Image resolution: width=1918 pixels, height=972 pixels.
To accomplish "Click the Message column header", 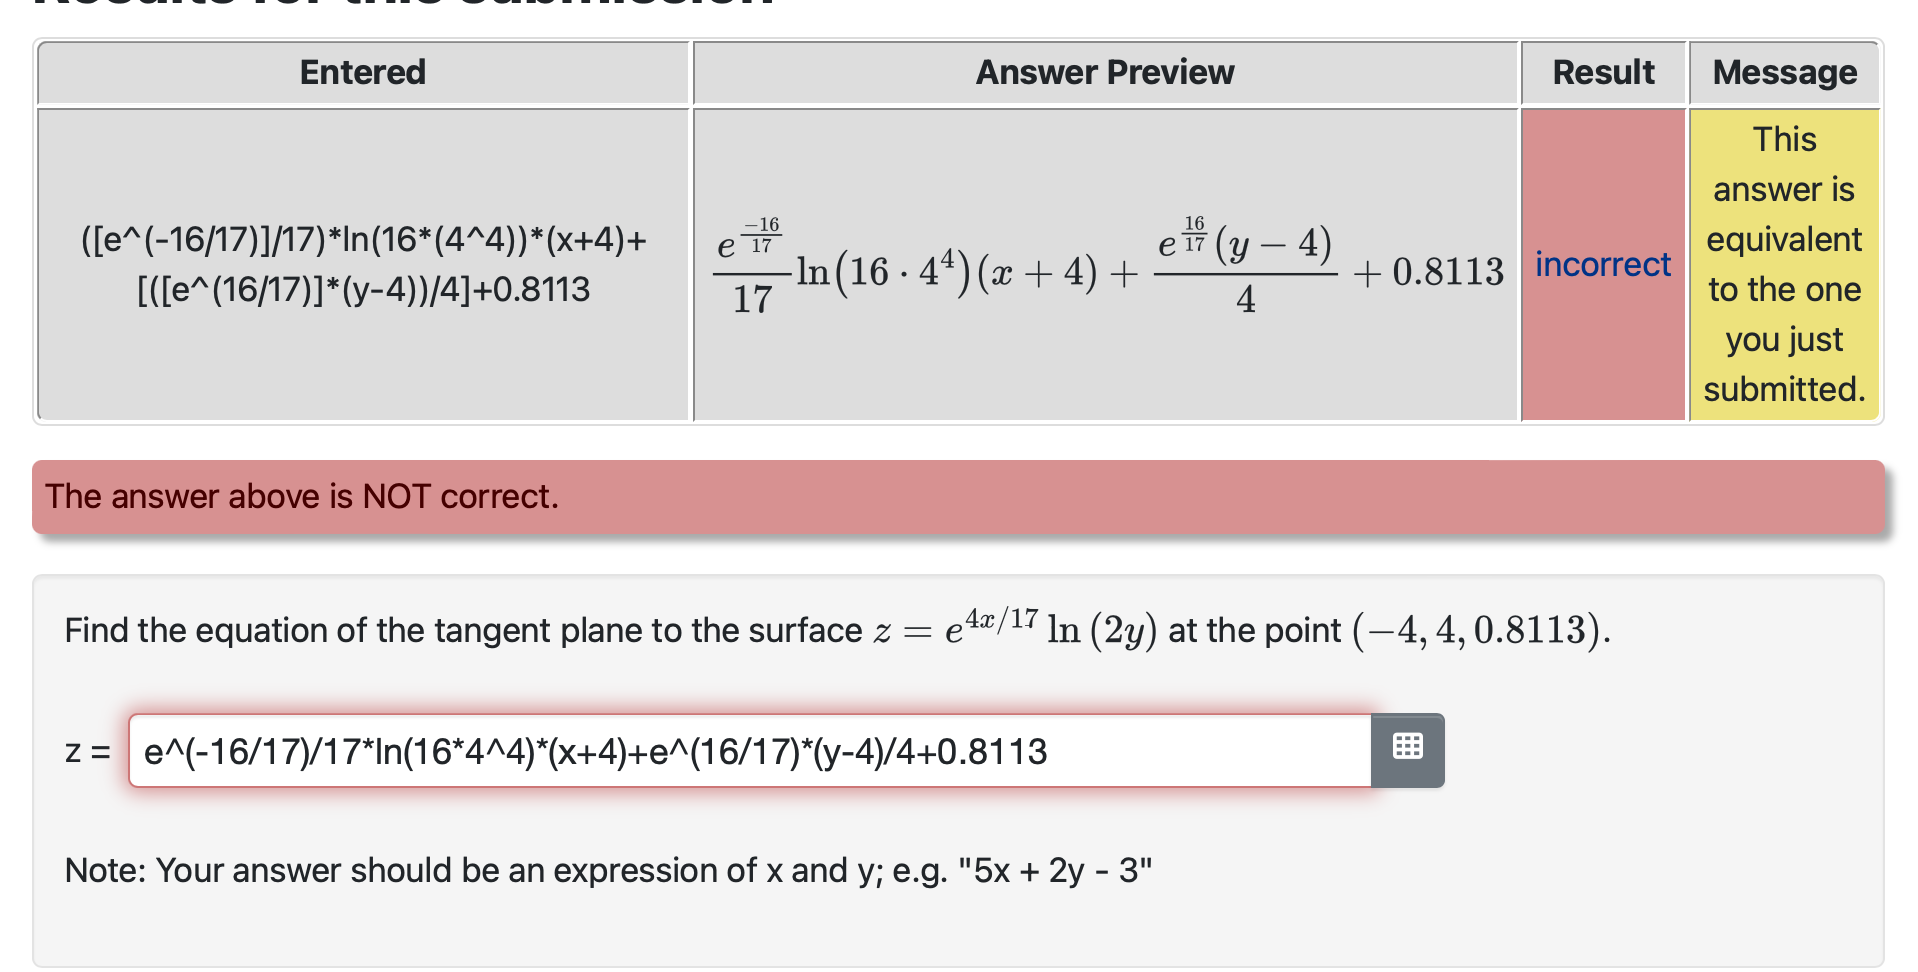I will pos(1783,71).
